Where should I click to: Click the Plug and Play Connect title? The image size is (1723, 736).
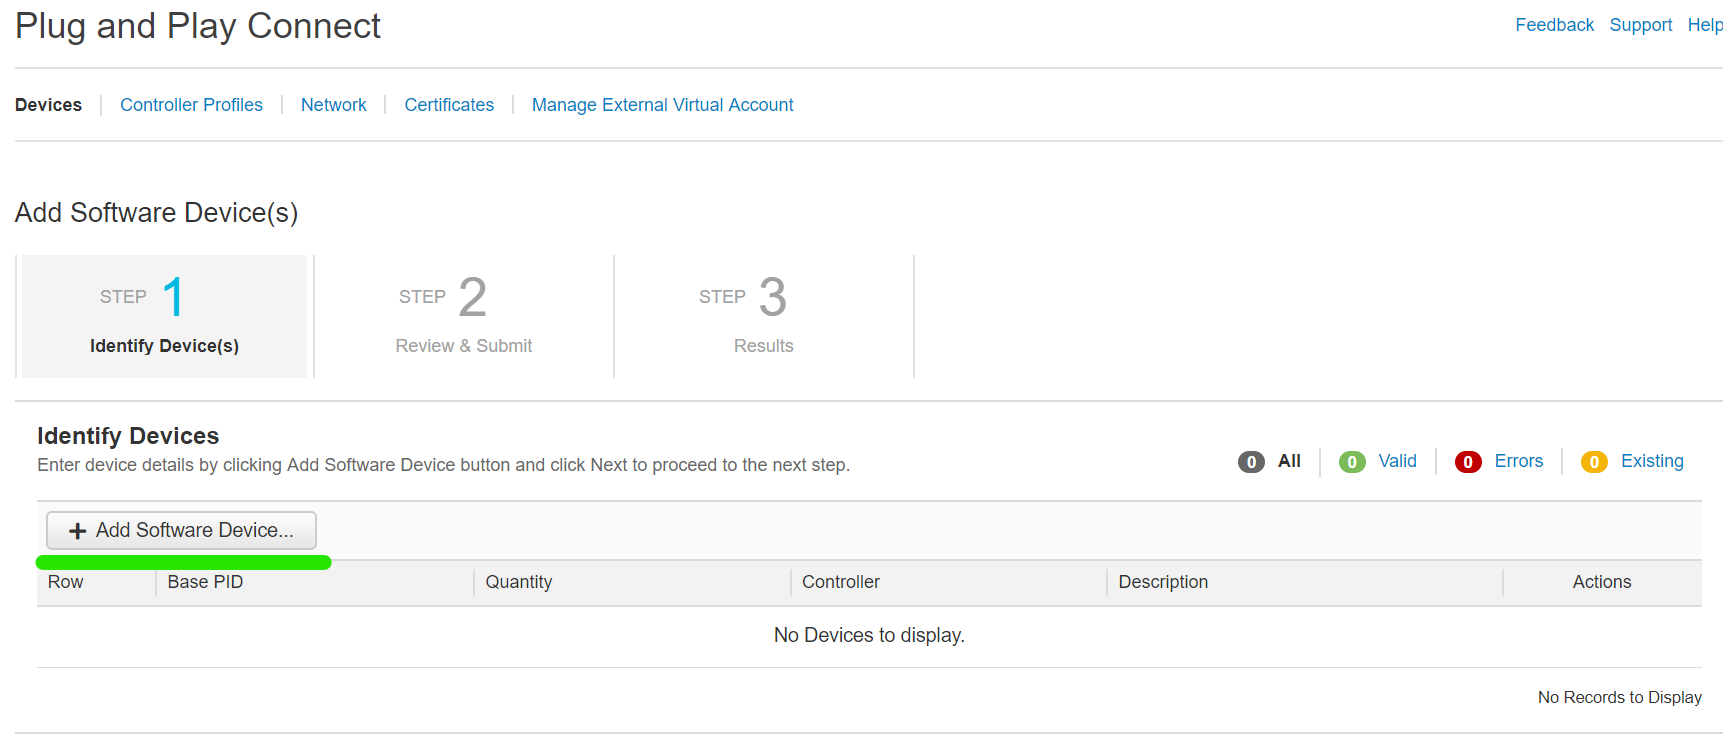(x=198, y=26)
